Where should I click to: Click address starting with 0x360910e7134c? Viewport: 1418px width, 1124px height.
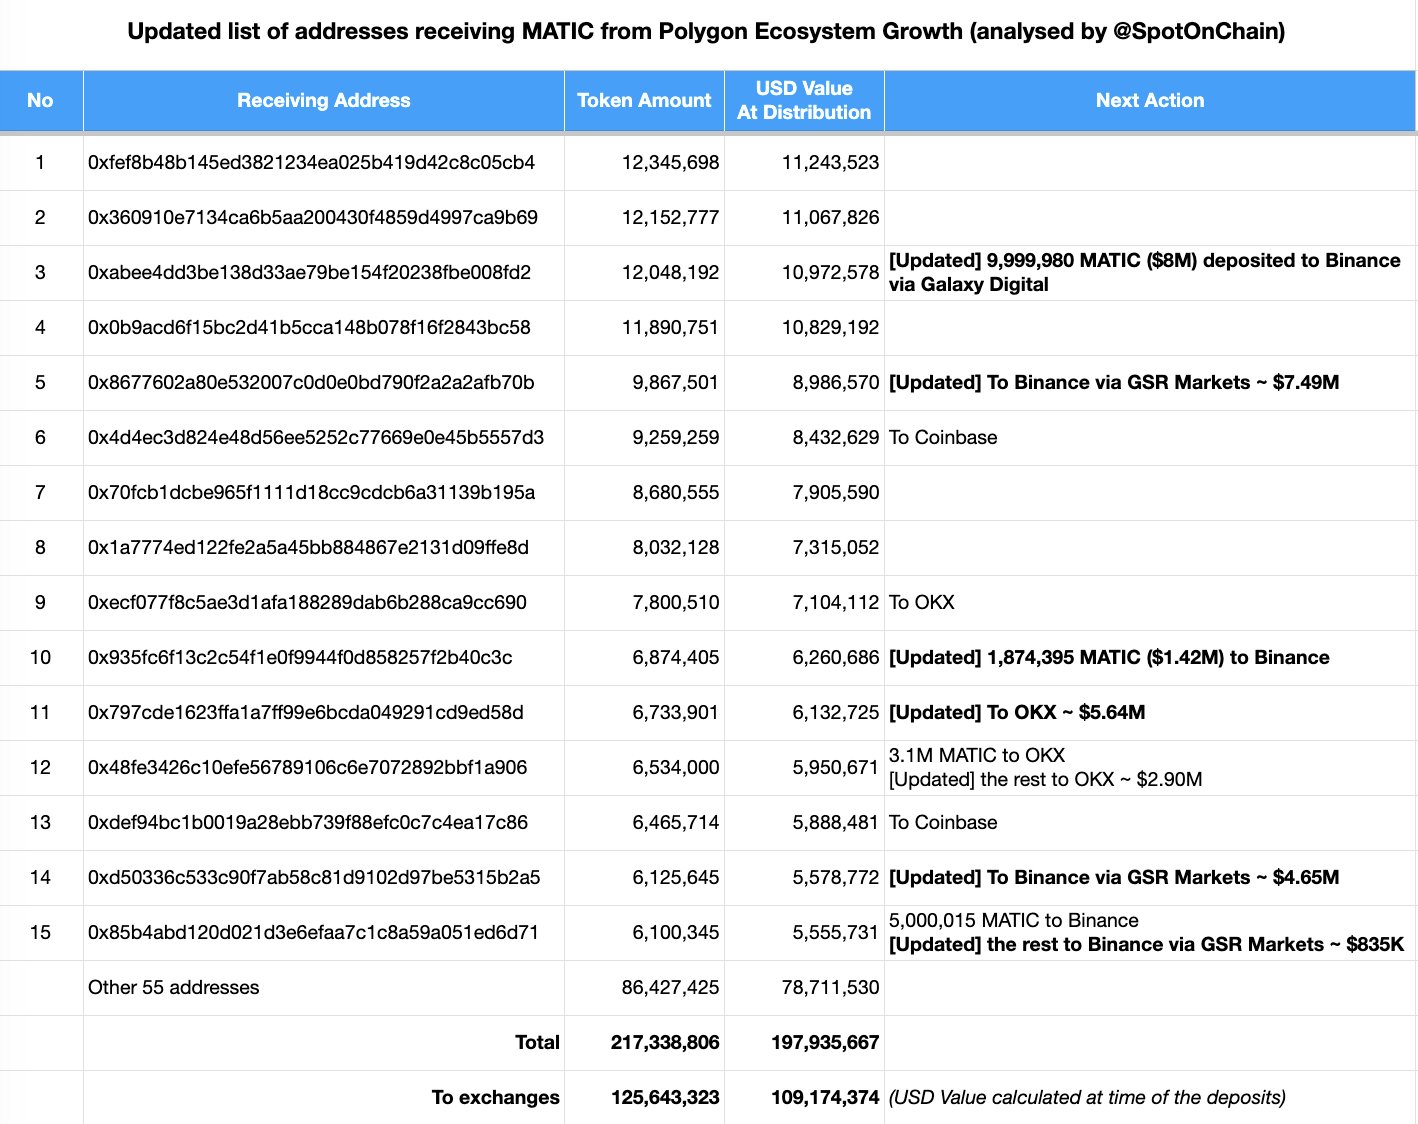312,217
